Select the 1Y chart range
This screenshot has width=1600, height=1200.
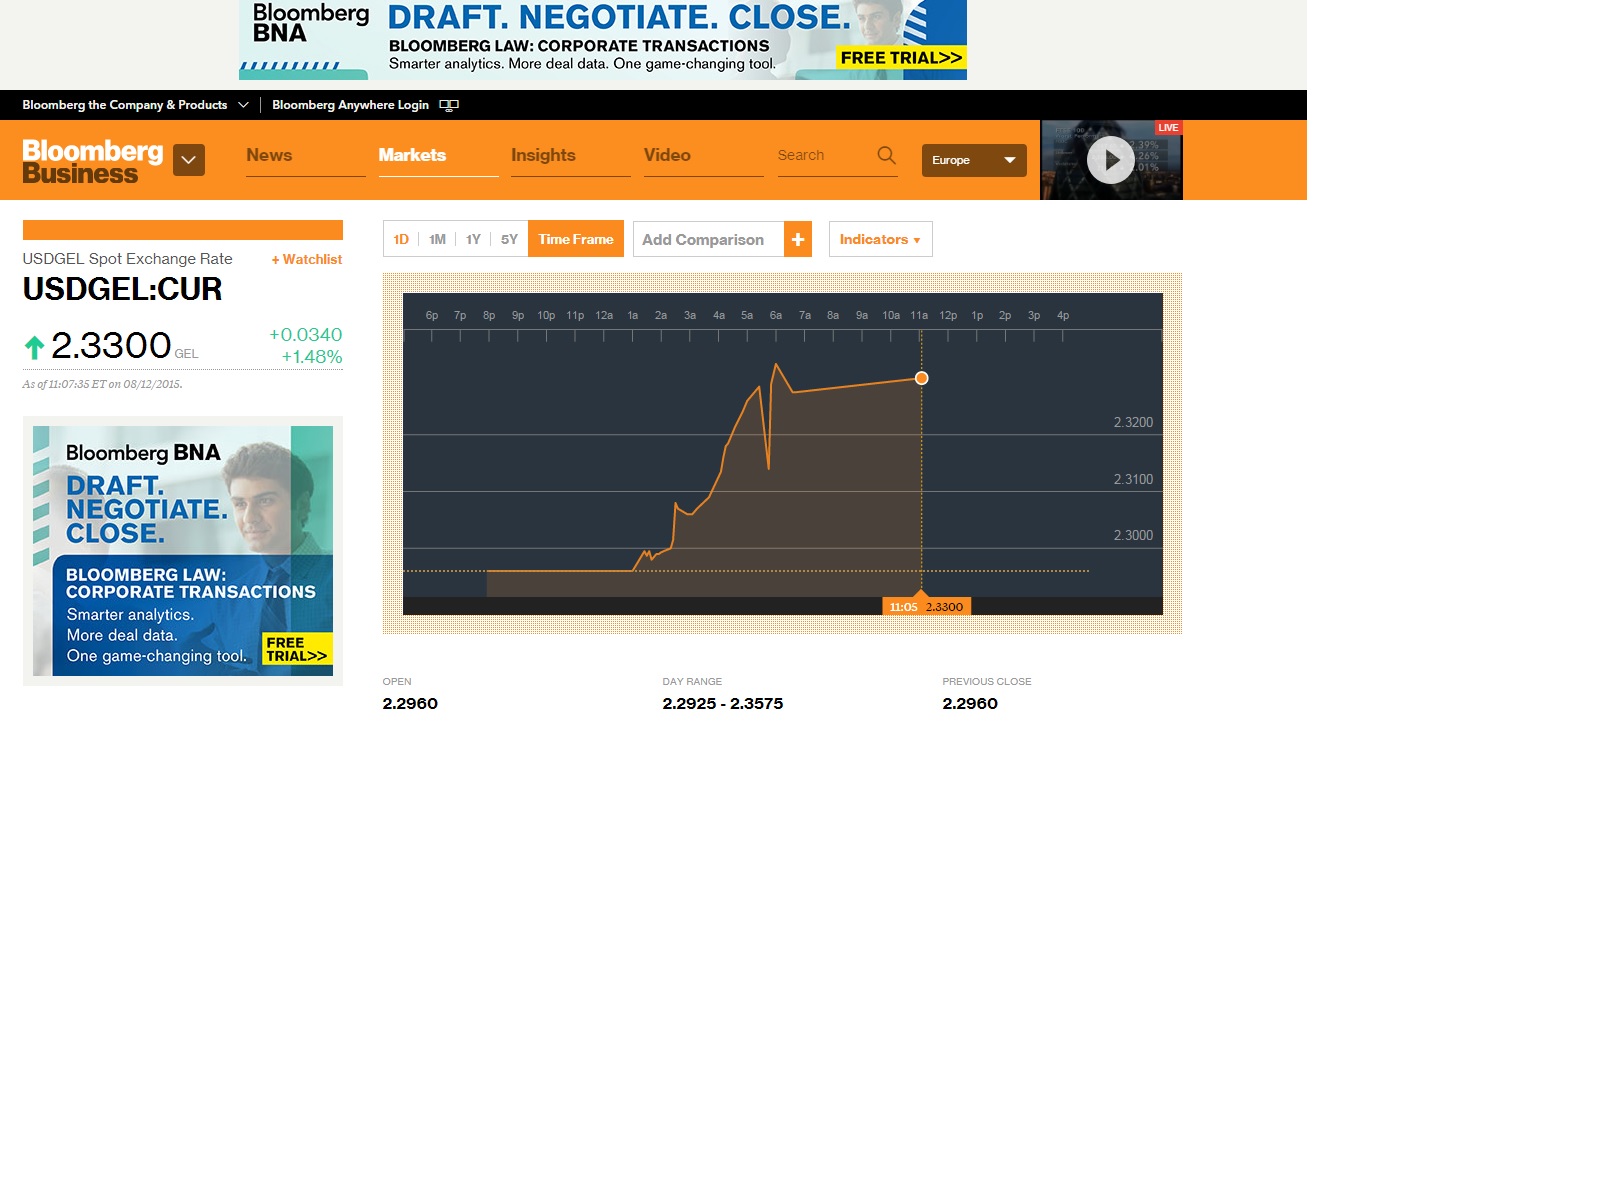coord(473,239)
